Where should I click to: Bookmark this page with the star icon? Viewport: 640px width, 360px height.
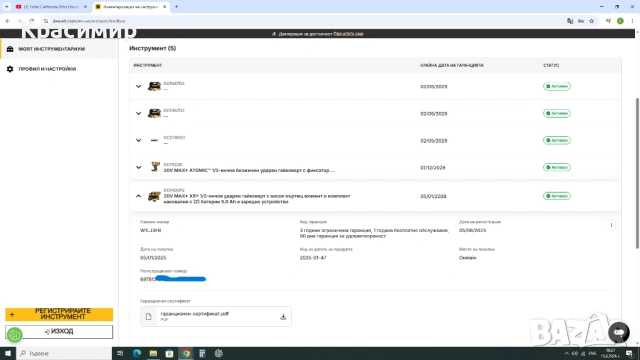(591, 21)
